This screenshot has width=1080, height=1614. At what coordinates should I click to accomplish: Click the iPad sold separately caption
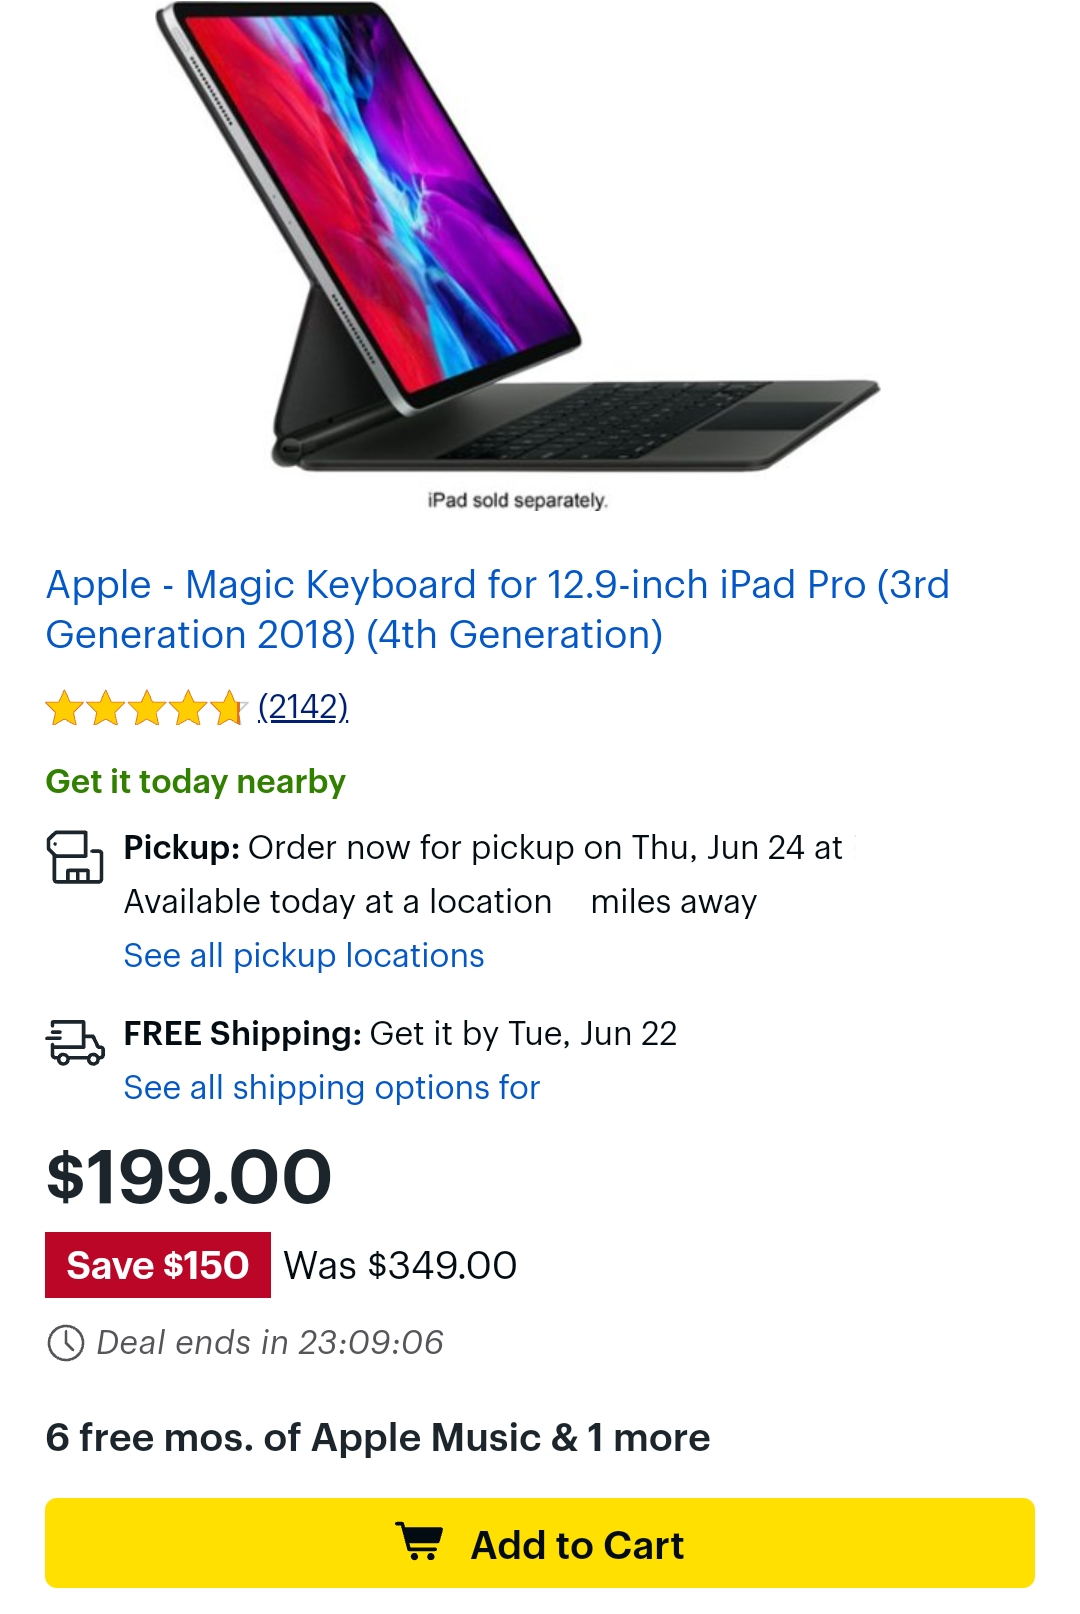click(517, 500)
